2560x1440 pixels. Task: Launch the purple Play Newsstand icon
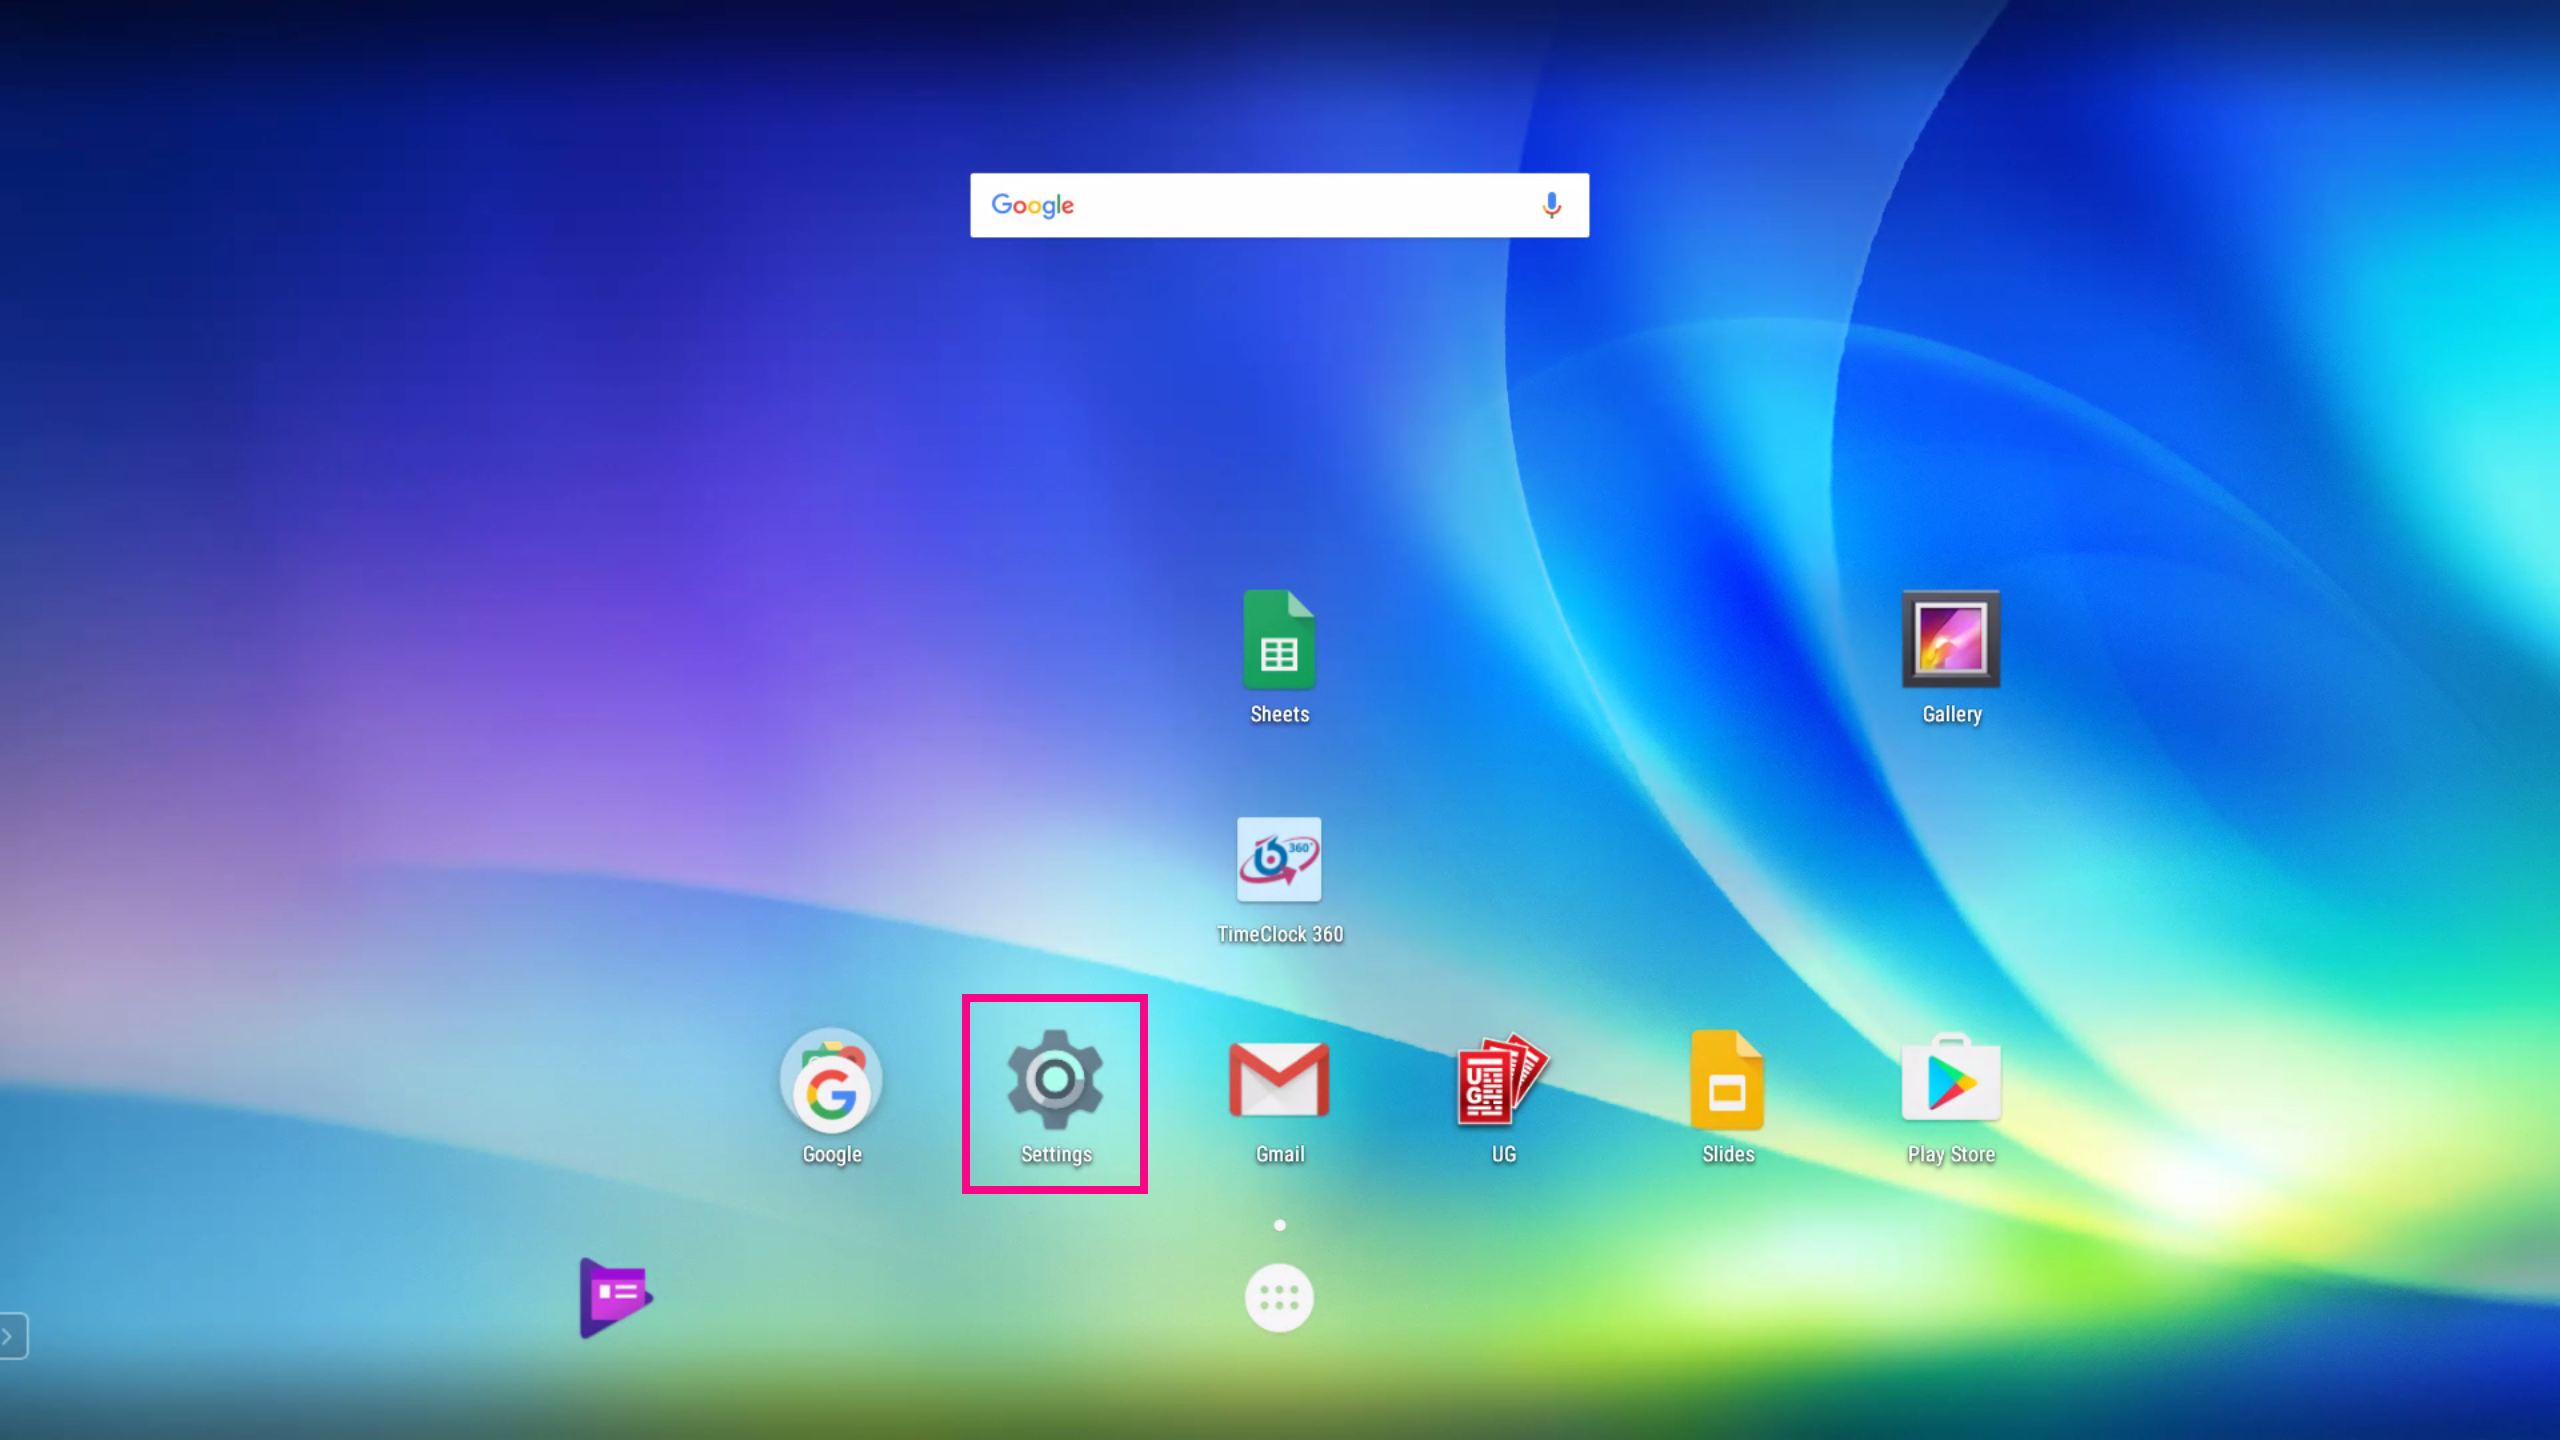614,1297
